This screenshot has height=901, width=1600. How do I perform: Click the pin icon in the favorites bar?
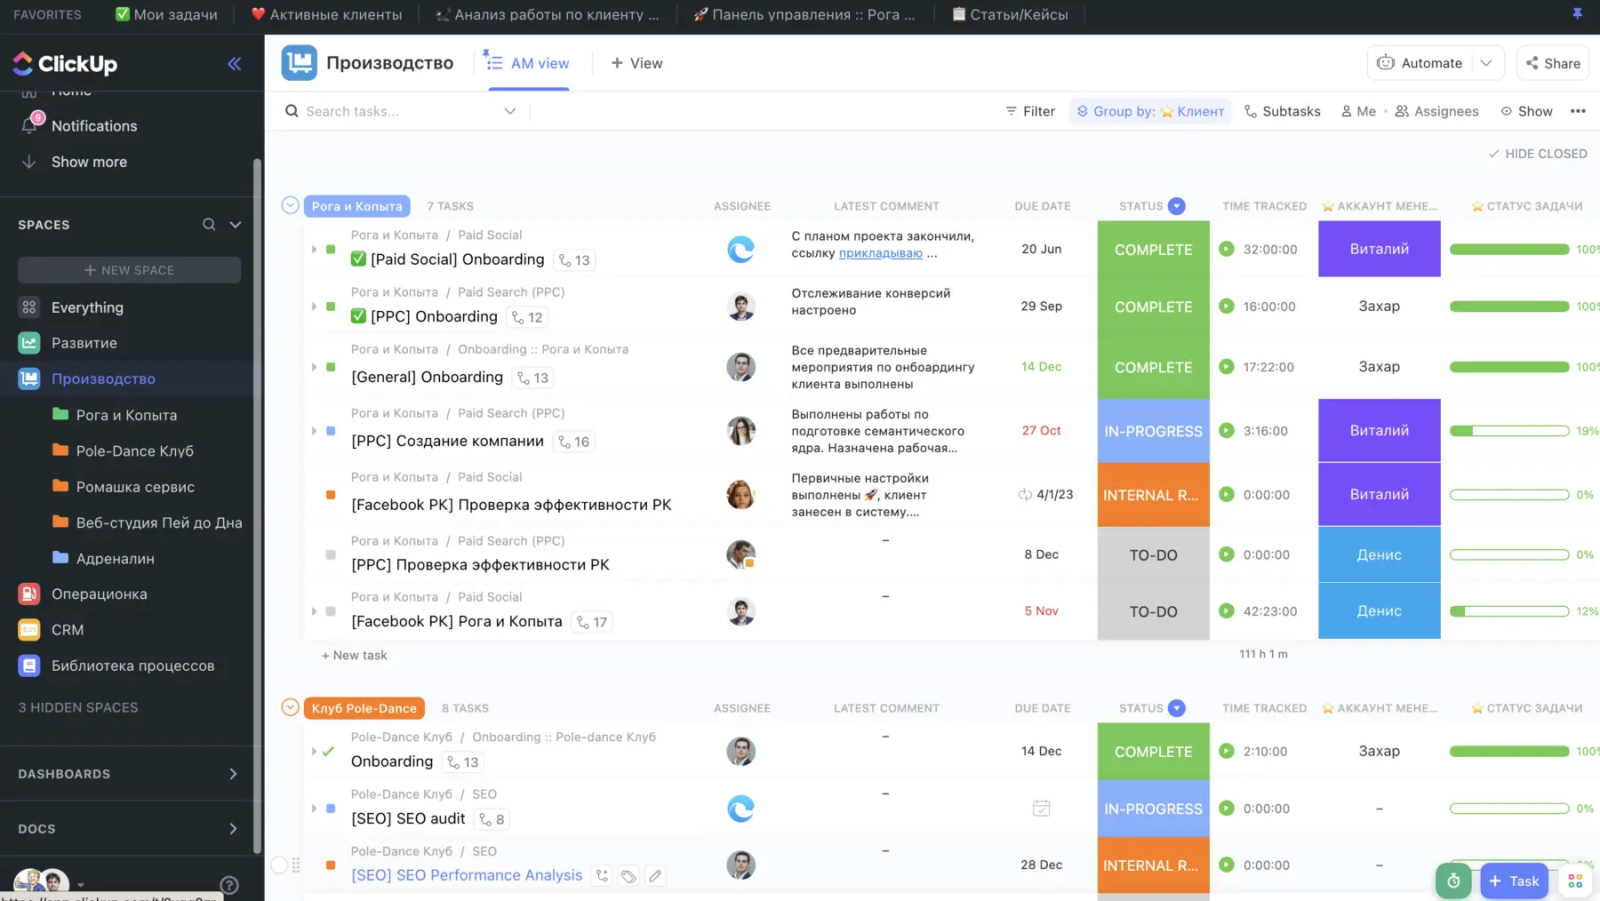coord(1577,14)
